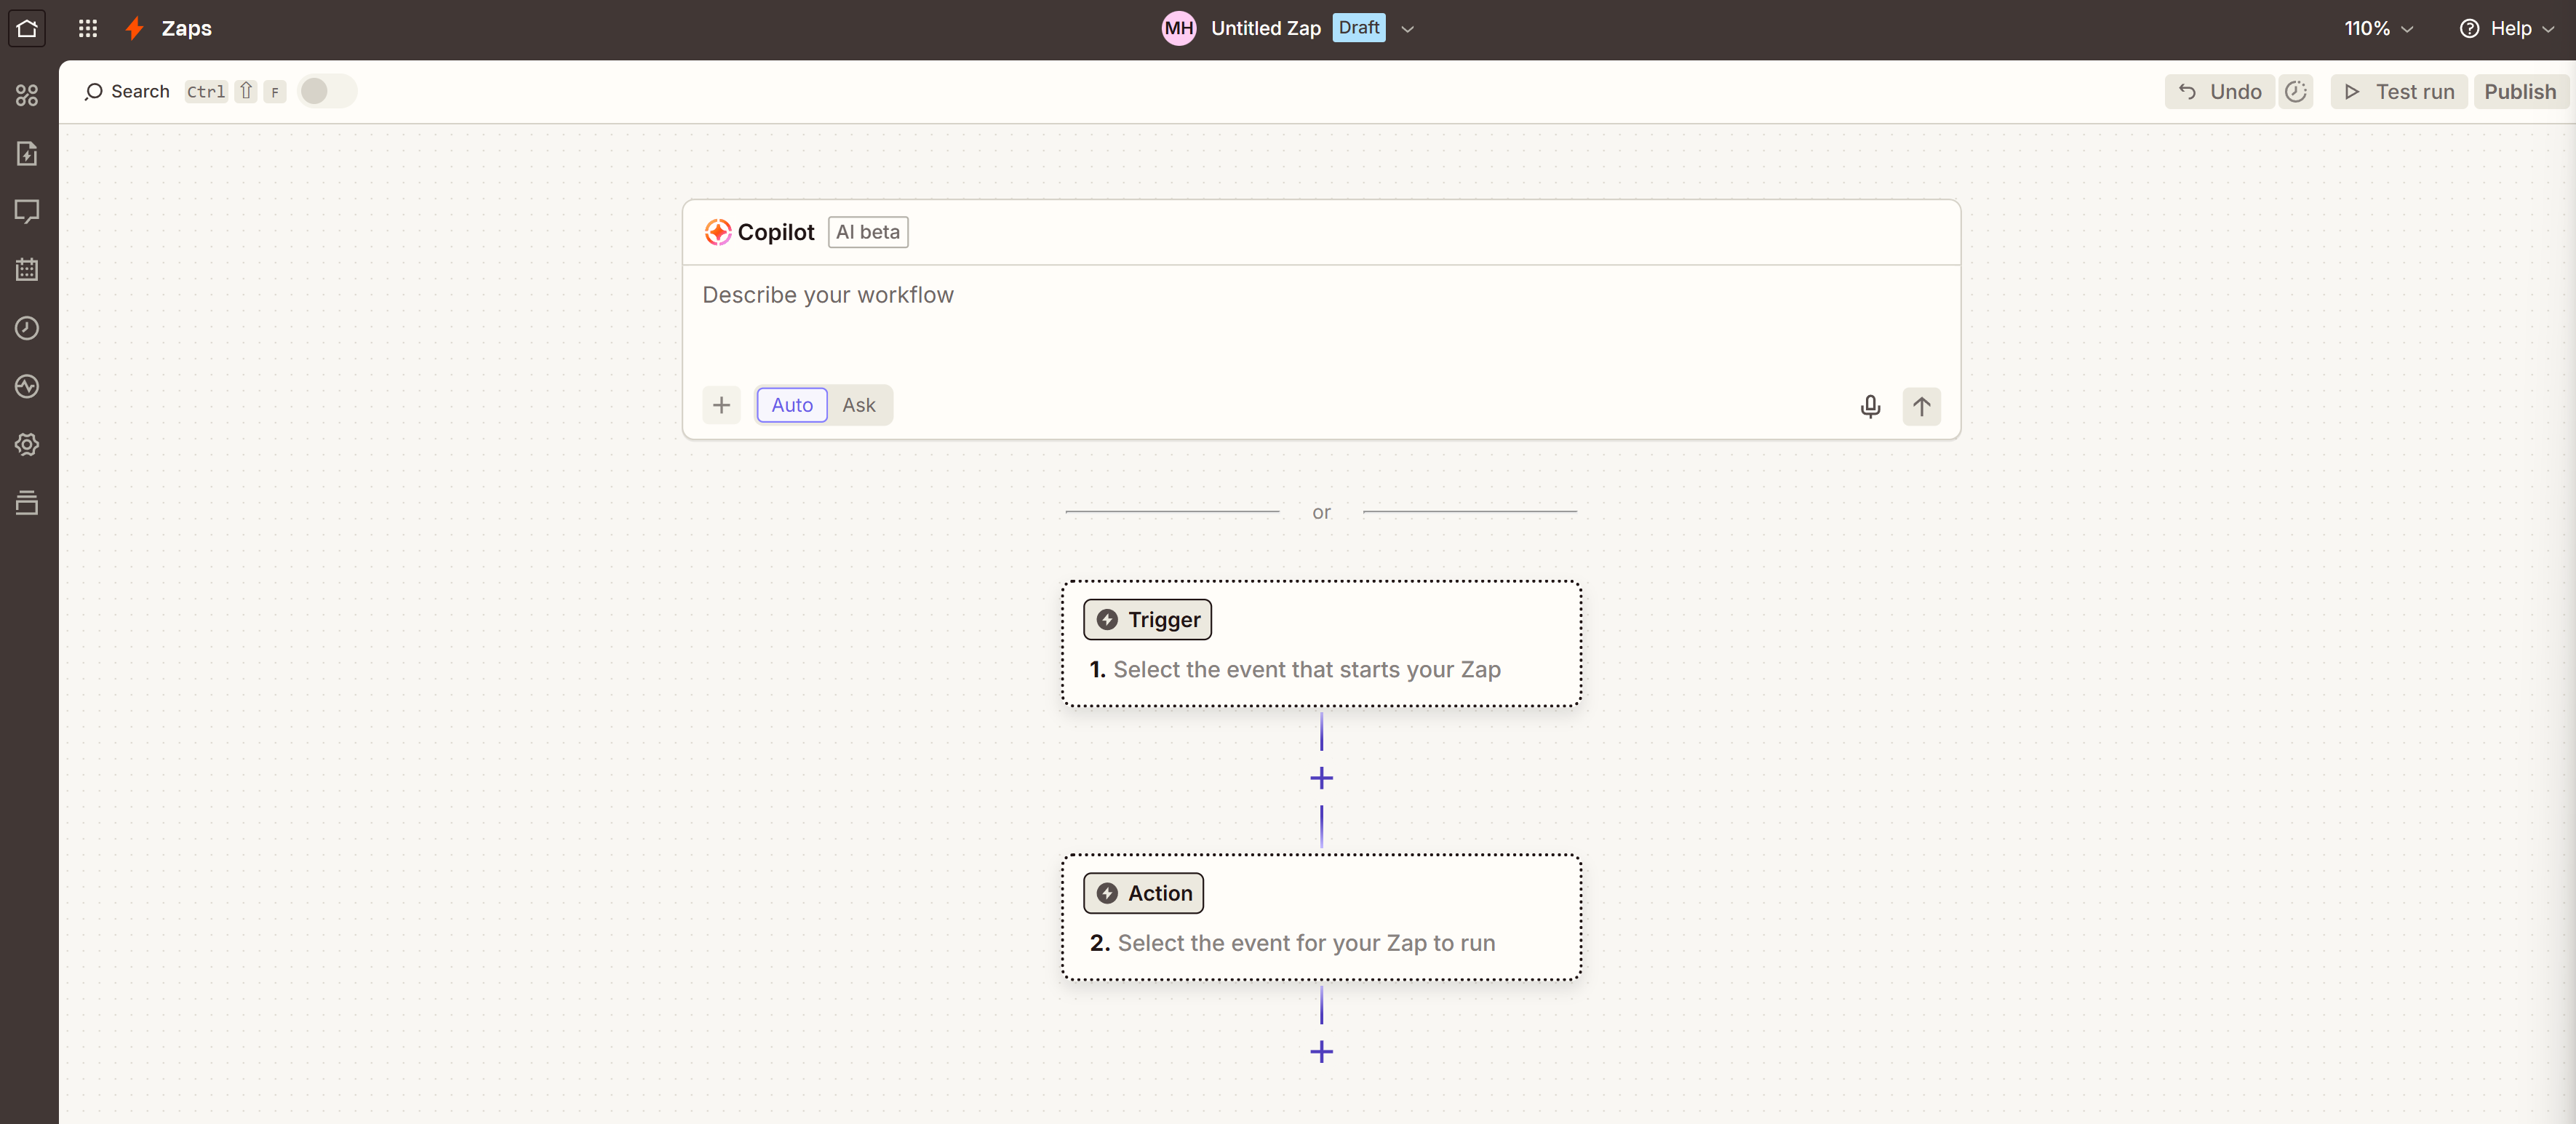Open the apps grid menu icon

click(x=88, y=28)
